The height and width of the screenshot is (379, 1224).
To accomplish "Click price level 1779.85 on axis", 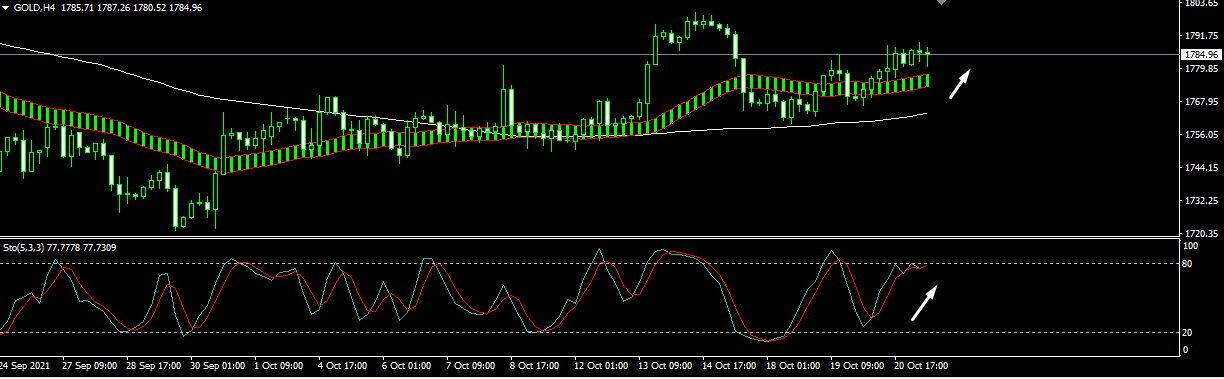I will [x=1200, y=69].
